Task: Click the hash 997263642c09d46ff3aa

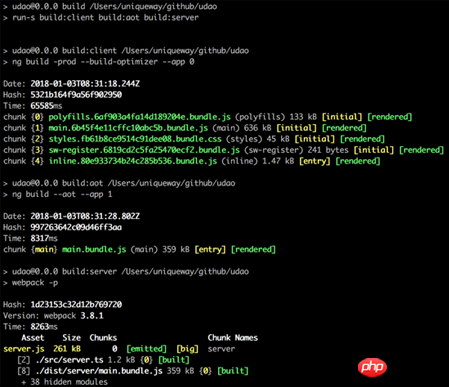Action: [76, 227]
